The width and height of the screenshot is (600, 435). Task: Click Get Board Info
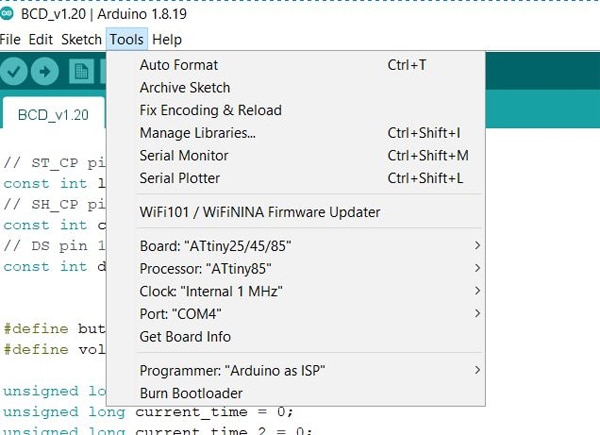[185, 337]
